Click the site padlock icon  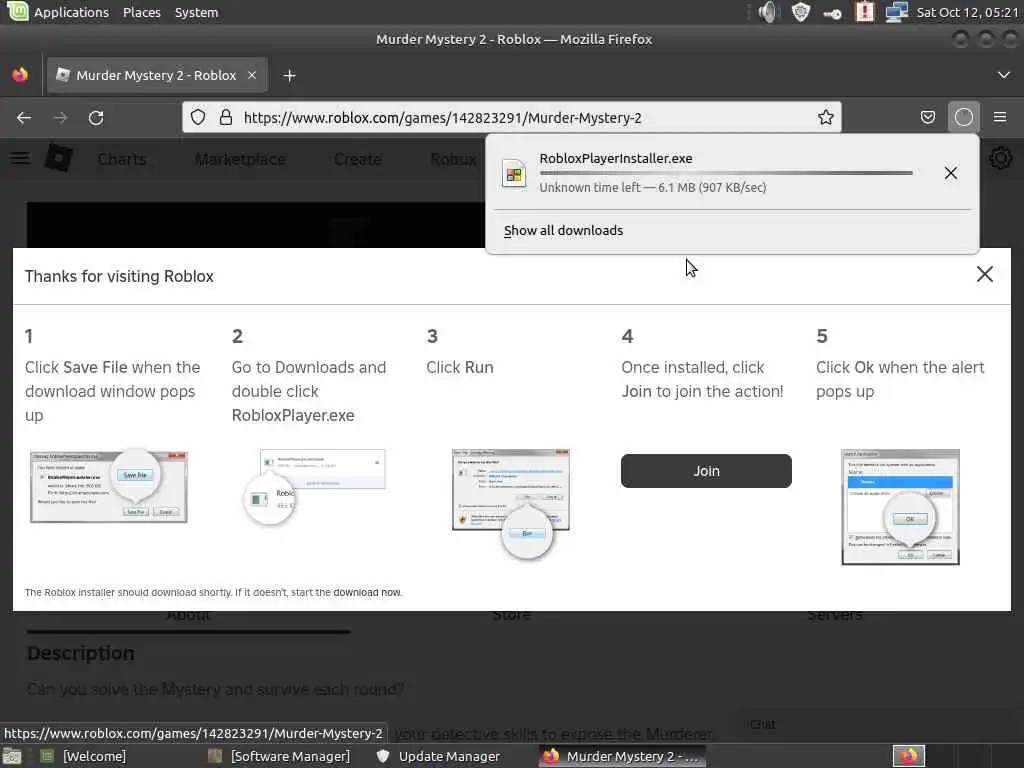tap(226, 118)
